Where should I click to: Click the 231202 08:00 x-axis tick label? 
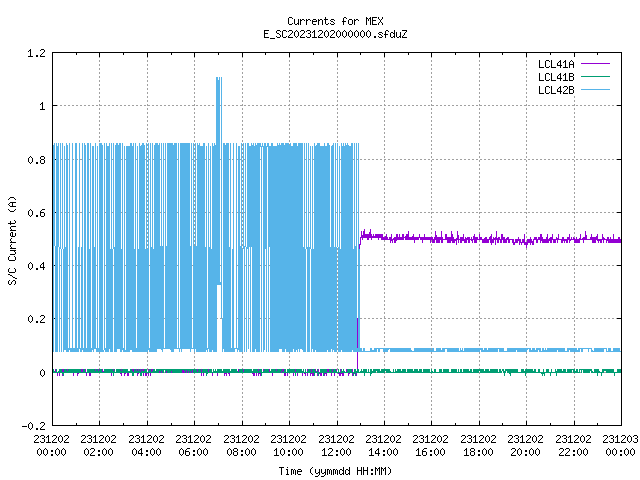tap(241, 446)
